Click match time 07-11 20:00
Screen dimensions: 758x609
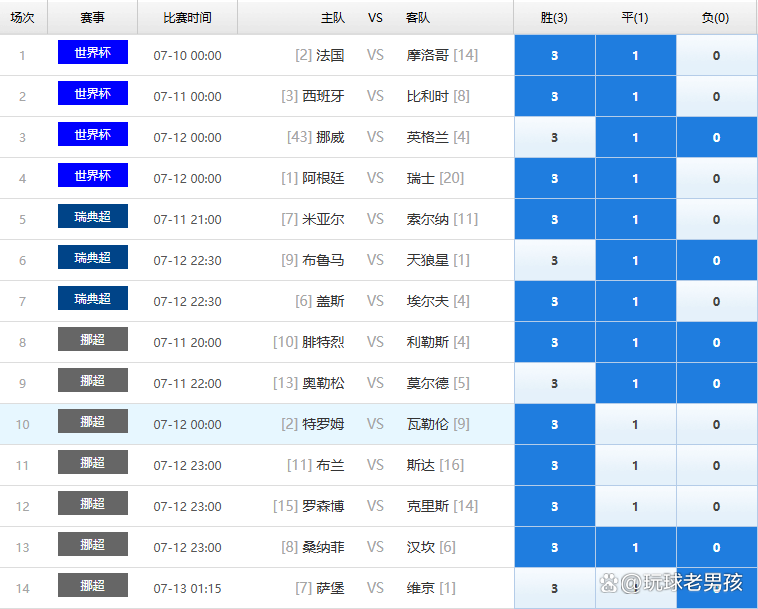188,343
